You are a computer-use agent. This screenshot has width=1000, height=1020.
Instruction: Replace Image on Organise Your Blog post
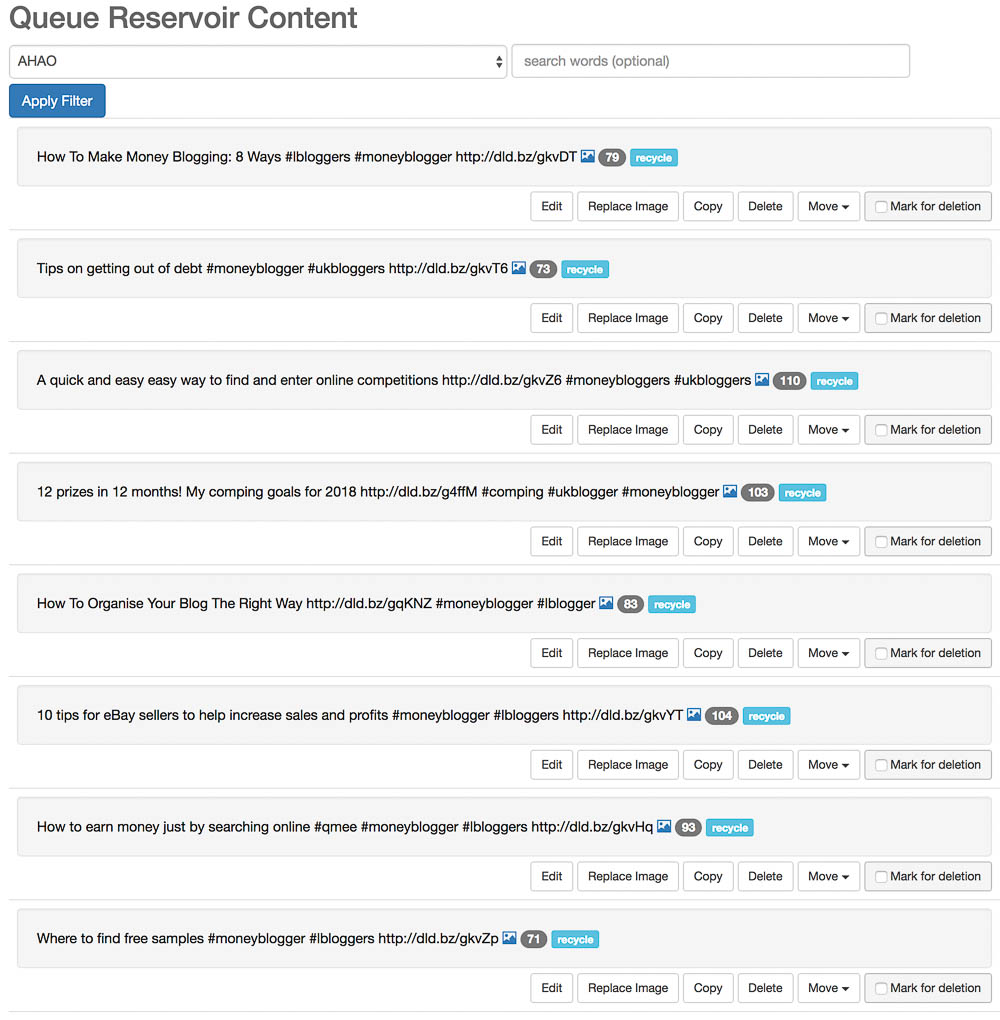628,653
